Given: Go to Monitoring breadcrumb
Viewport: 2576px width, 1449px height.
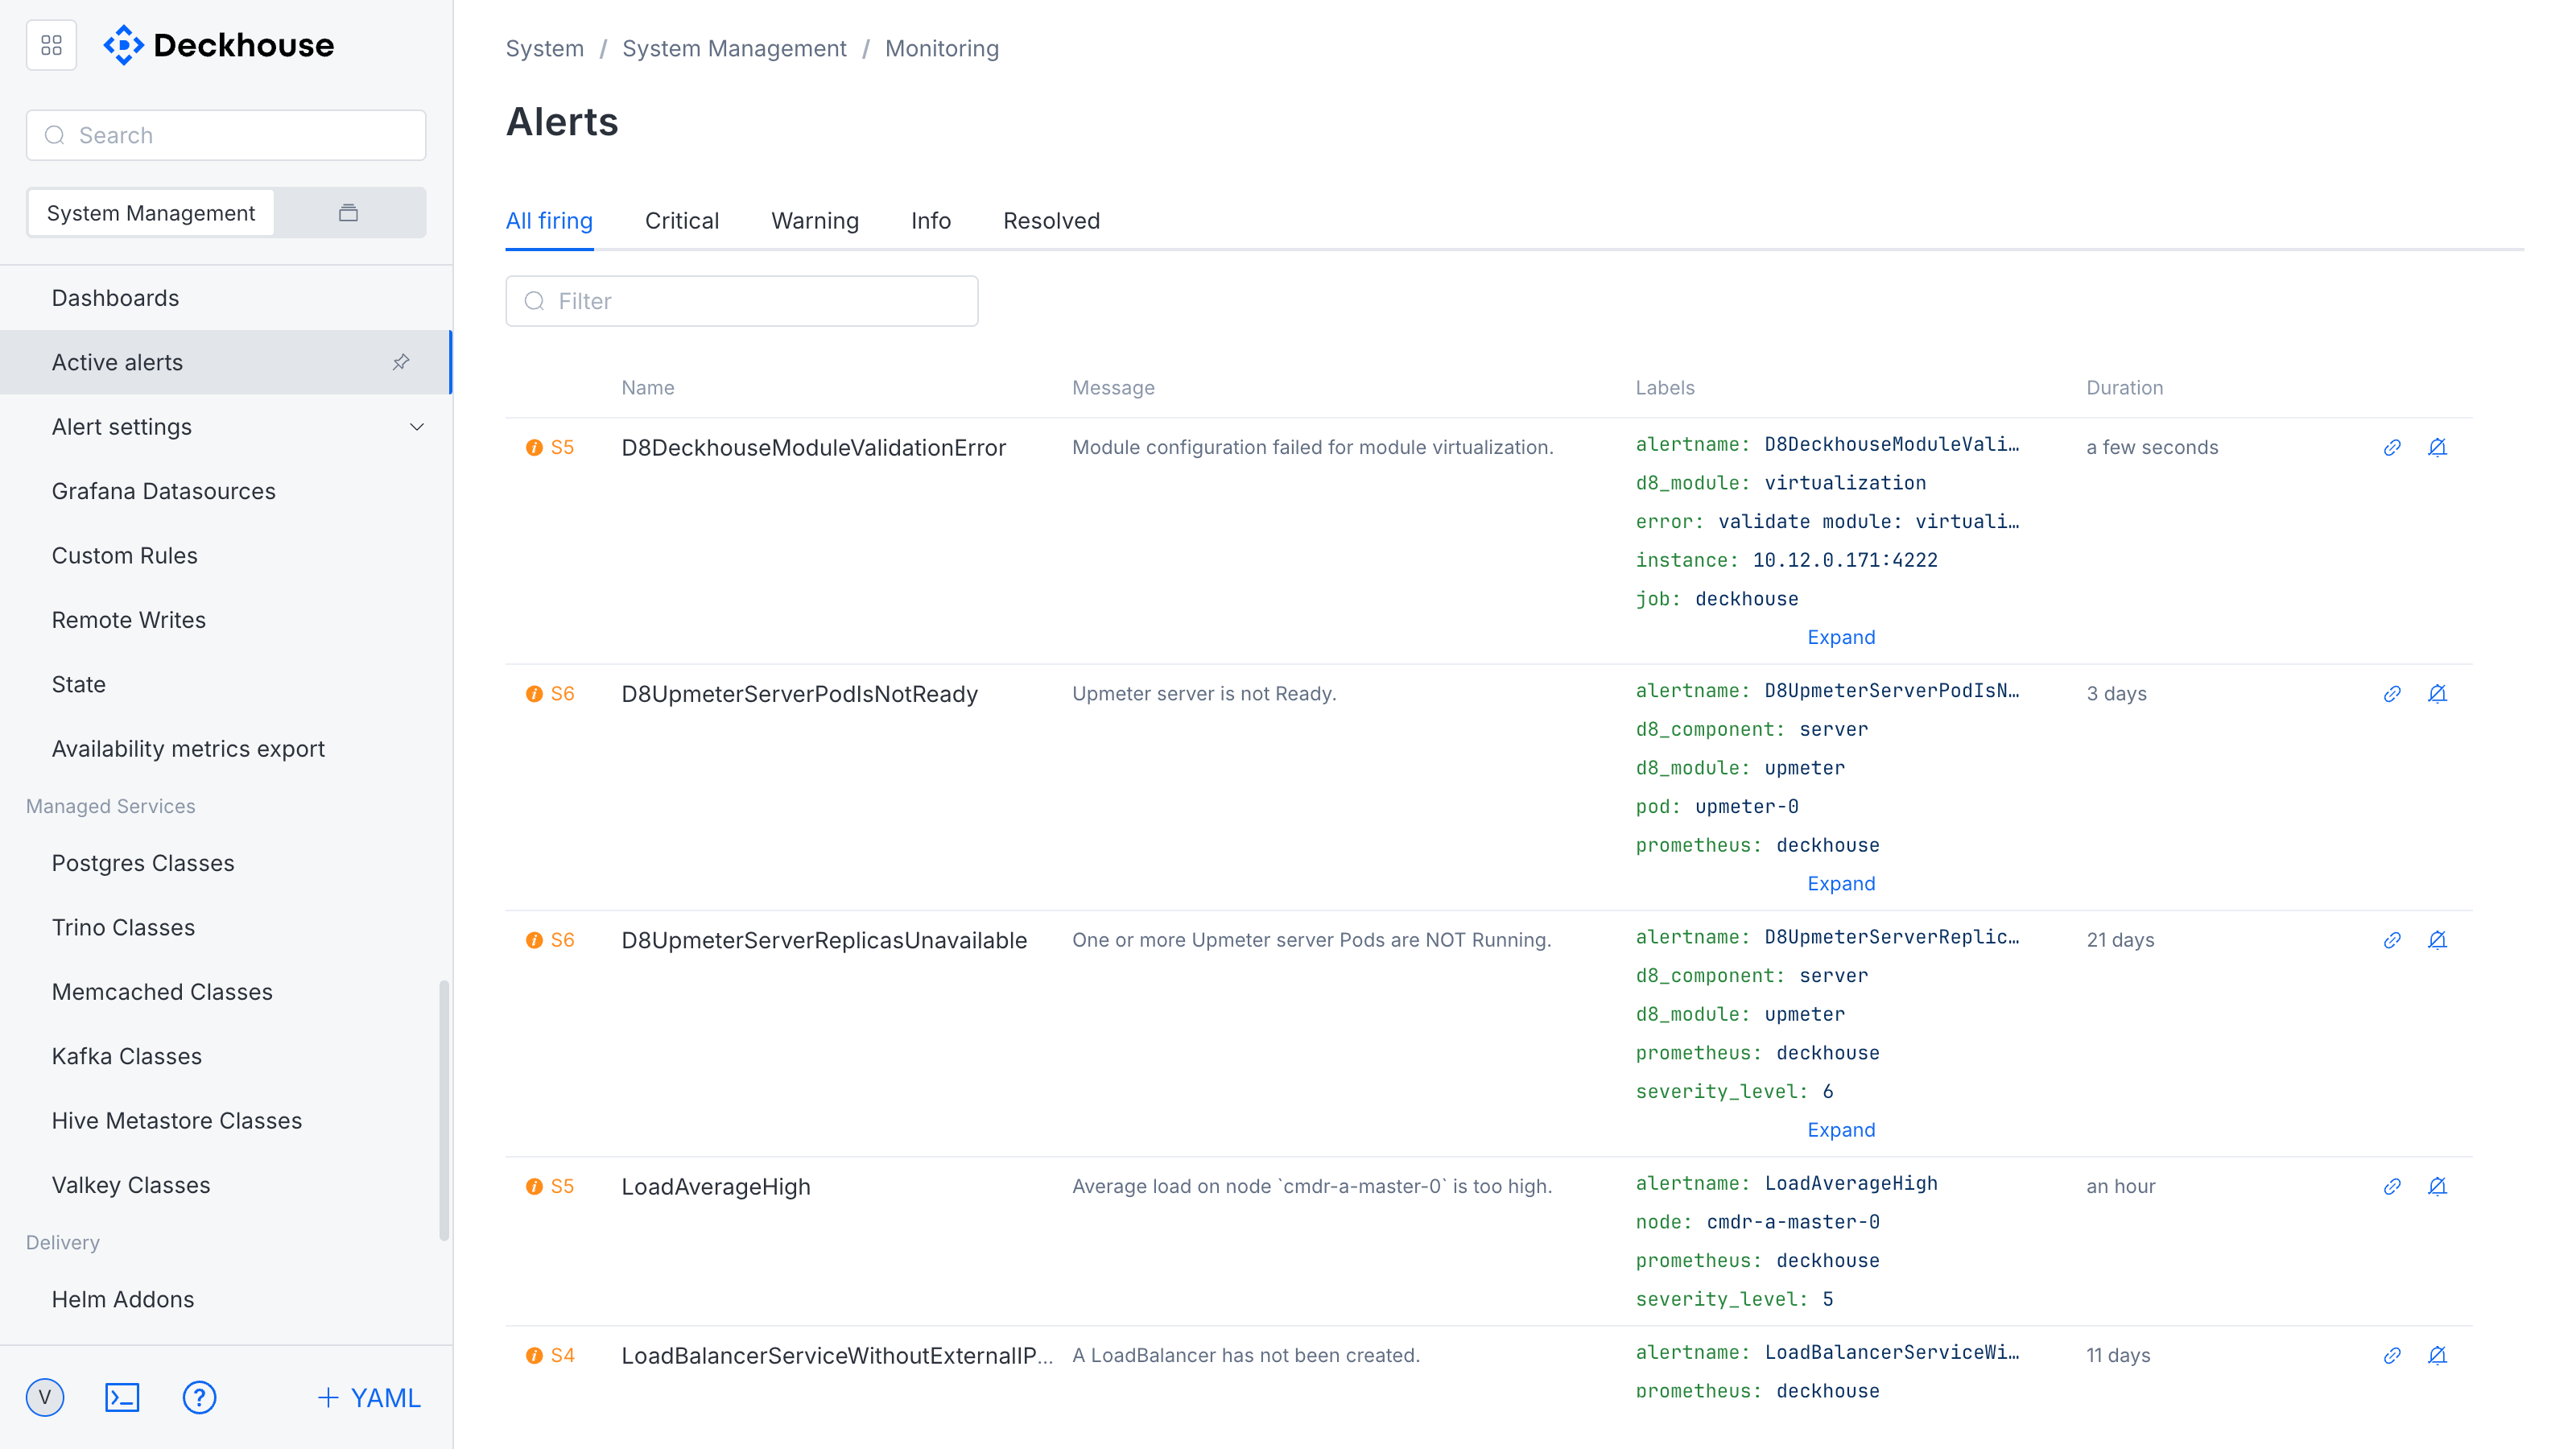Looking at the screenshot, I should pyautogui.click(x=941, y=48).
